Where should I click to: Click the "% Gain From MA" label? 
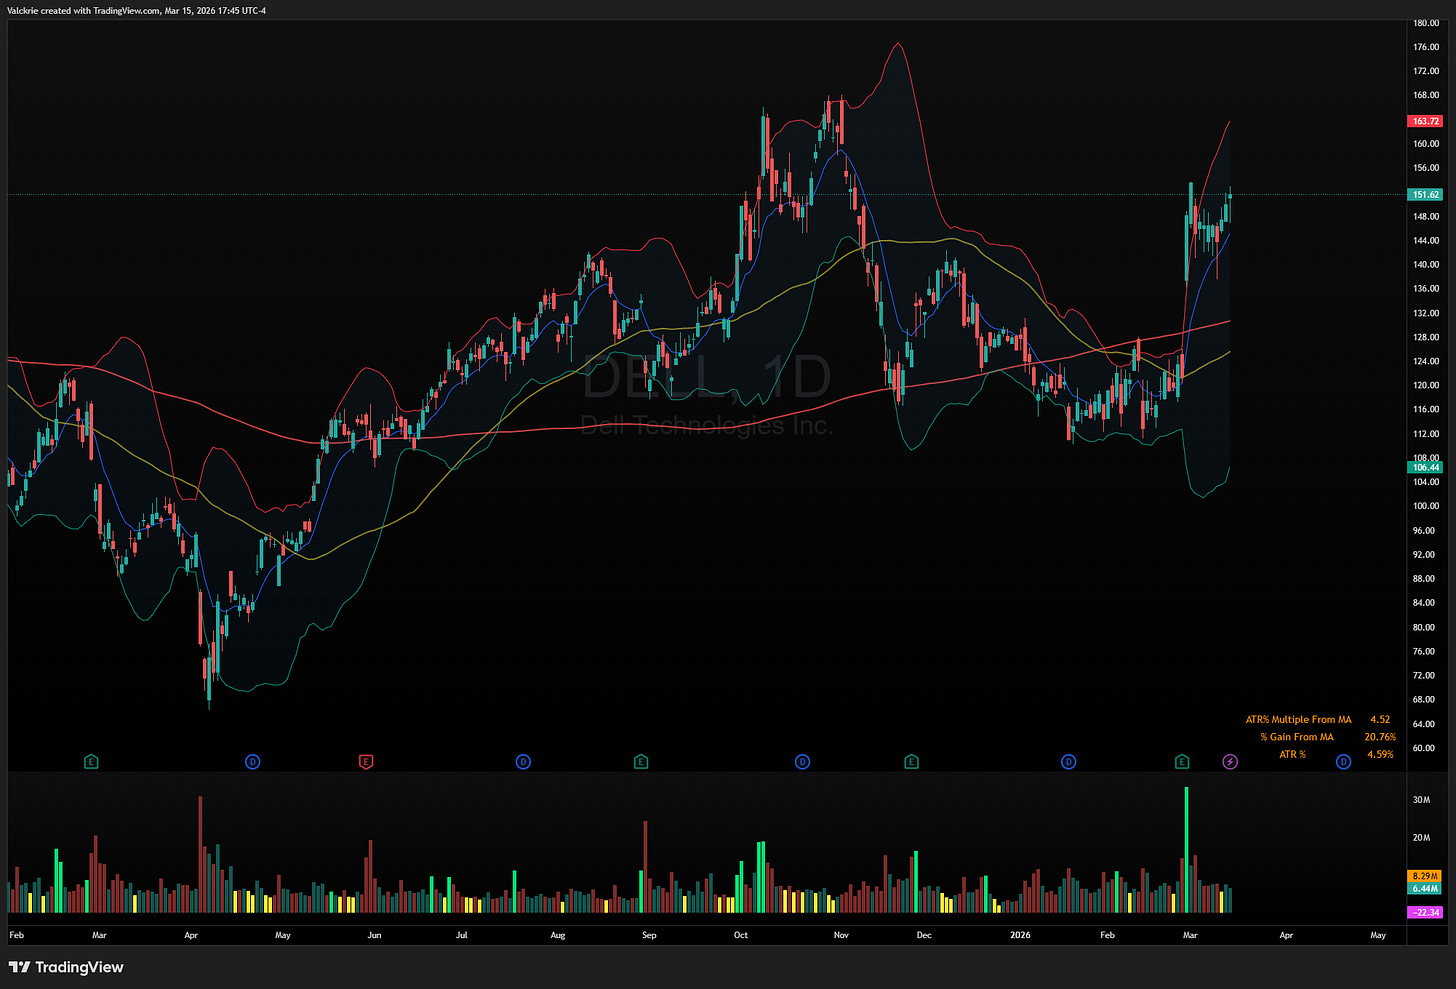[x=1296, y=737]
